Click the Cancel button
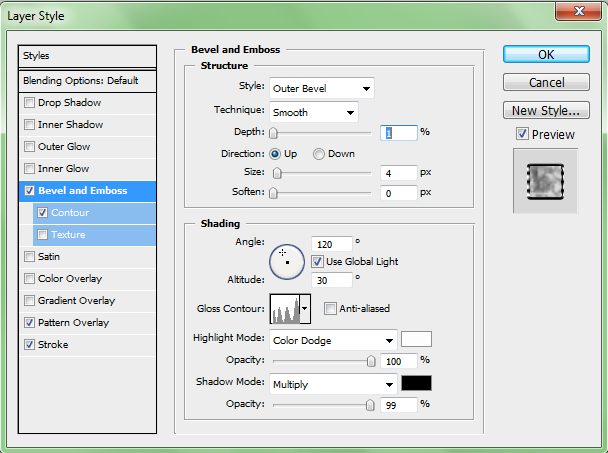Screen dimensions: 608x453 546,82
